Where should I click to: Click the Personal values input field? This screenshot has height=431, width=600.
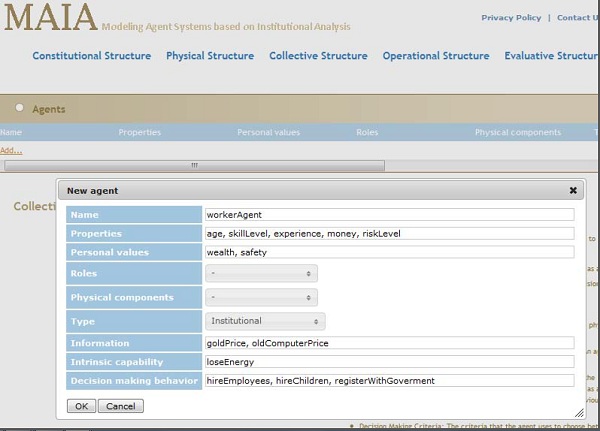click(x=390, y=252)
